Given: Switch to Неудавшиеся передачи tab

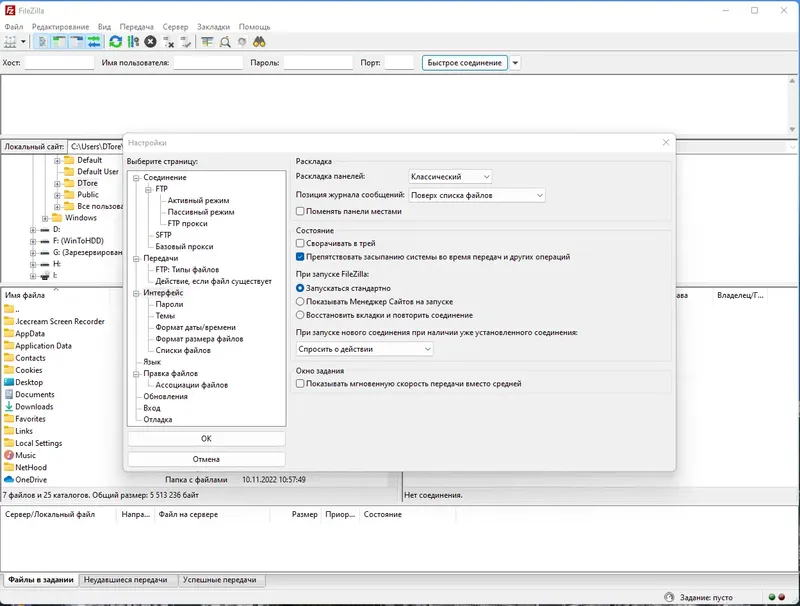Looking at the screenshot, I should click(x=126, y=580).
